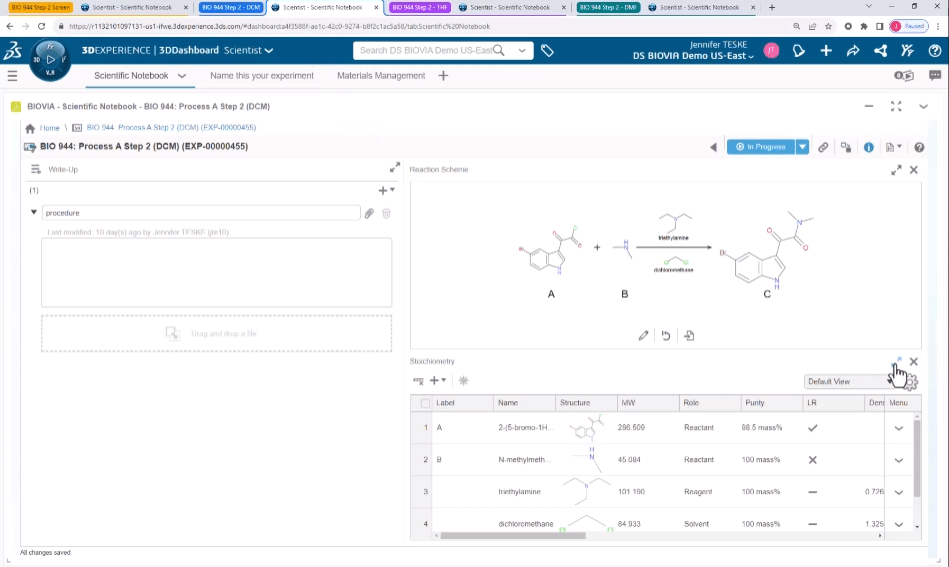Screen dimensions: 949x567
Task: Open the add-section plus dropdown in Write-Up
Action: [x=387, y=191]
